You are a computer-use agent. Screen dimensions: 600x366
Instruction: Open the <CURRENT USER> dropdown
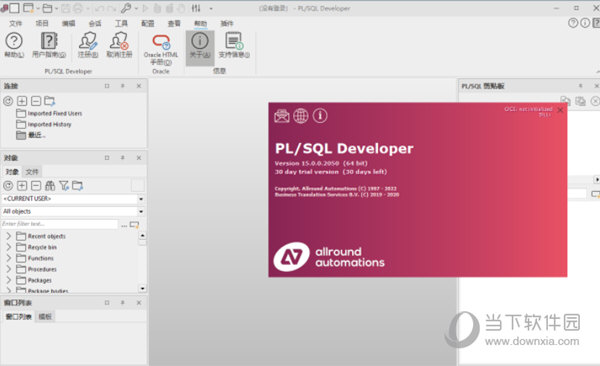[141, 199]
